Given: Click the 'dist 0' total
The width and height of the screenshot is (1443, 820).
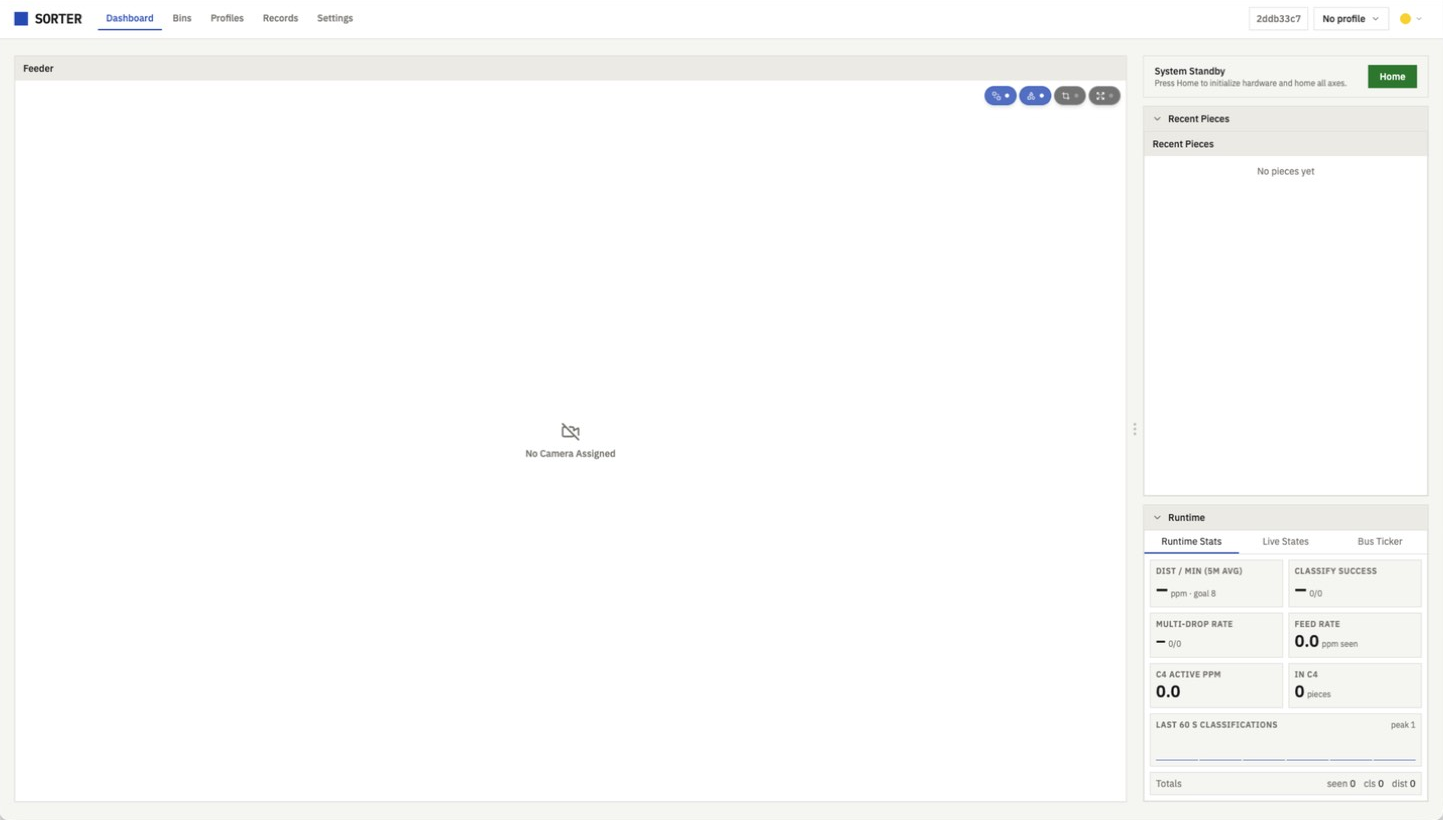Looking at the screenshot, I should point(1404,784).
